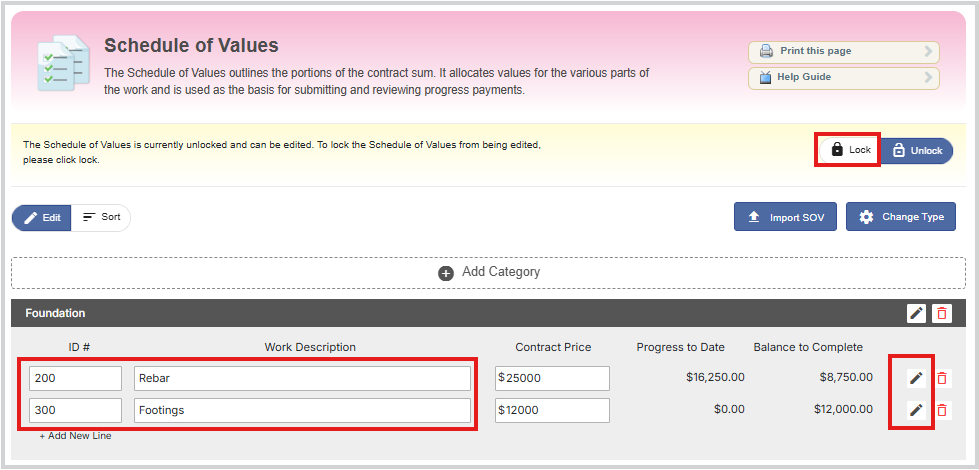Click the Import SOV button
Image resolution: width=979 pixels, height=470 pixels.
point(785,217)
